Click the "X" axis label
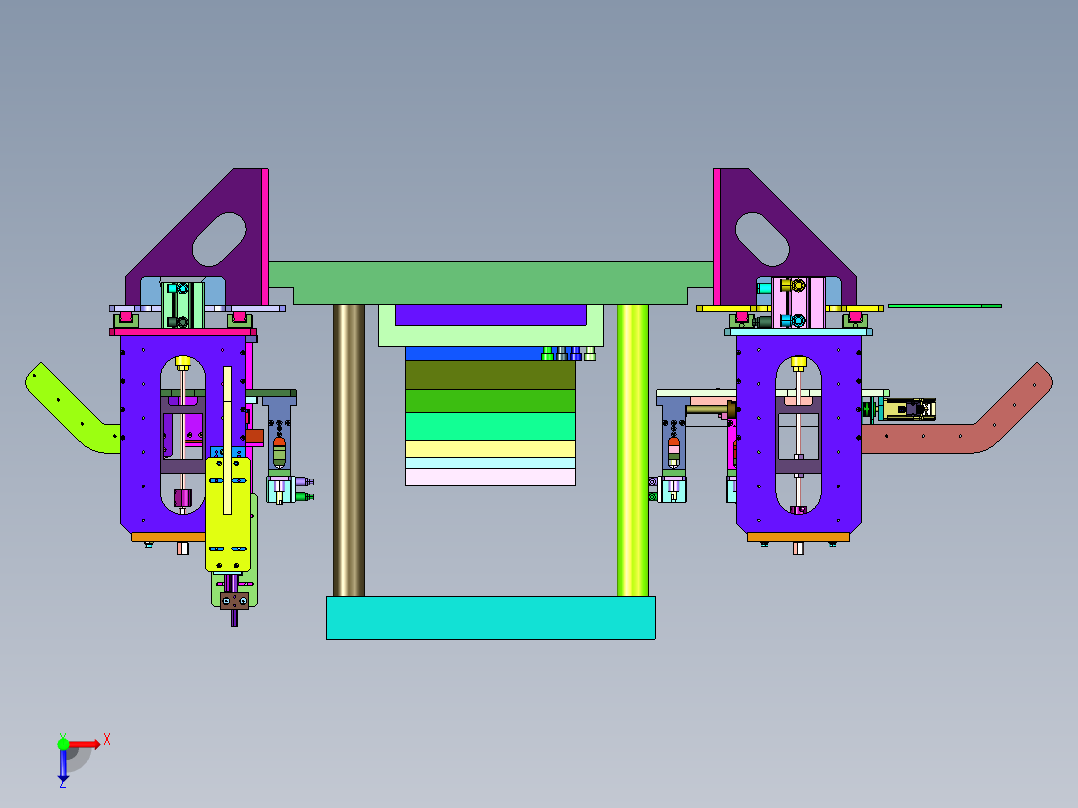Image resolution: width=1078 pixels, height=808 pixels. click(x=107, y=740)
